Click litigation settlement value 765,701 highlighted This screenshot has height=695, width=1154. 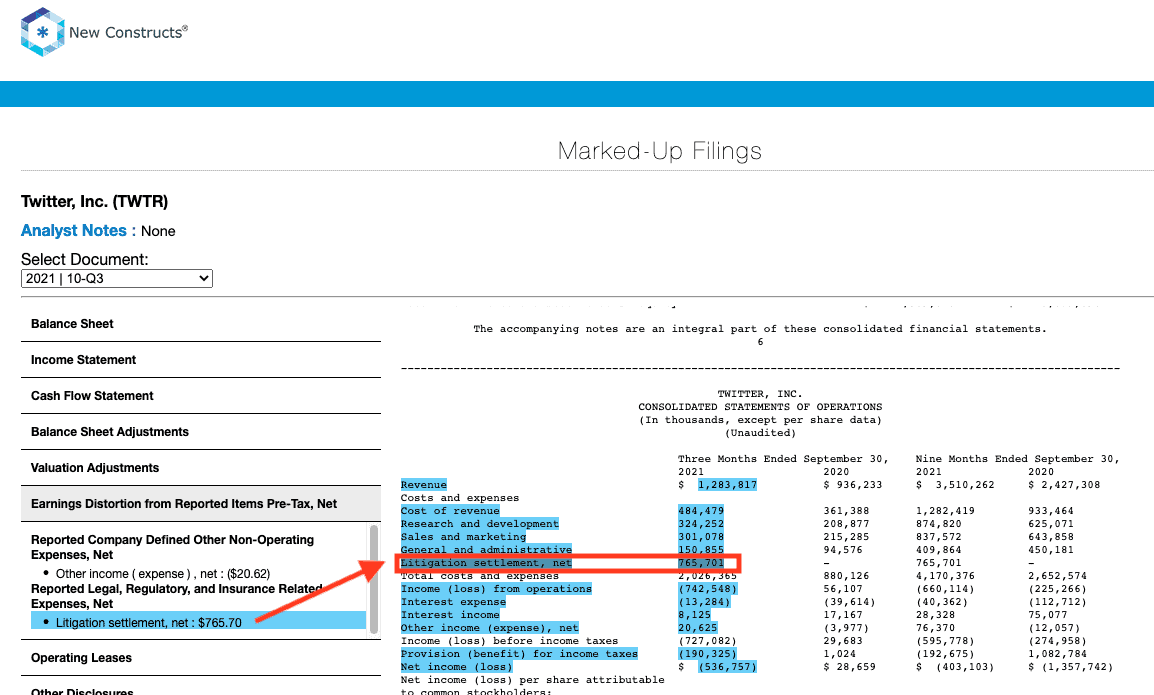[701, 562]
